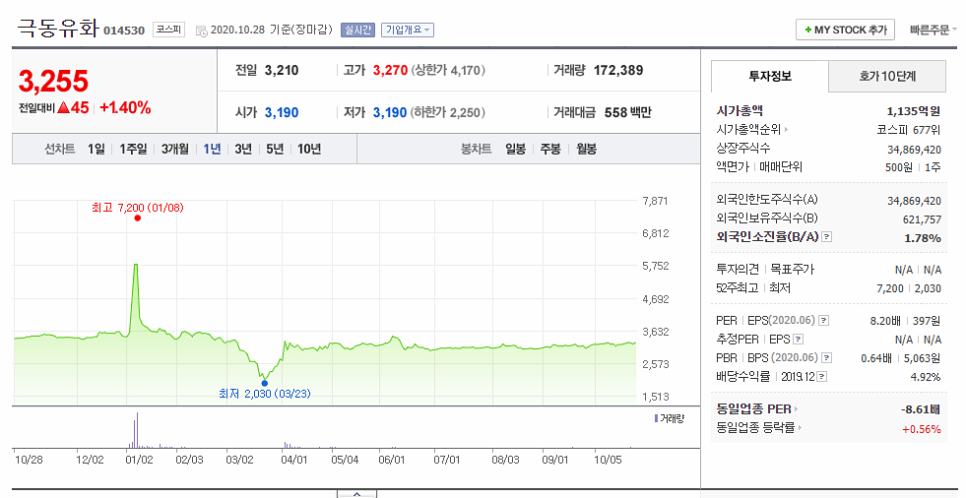Open 동일업종 등락률 details

[x=759, y=428]
